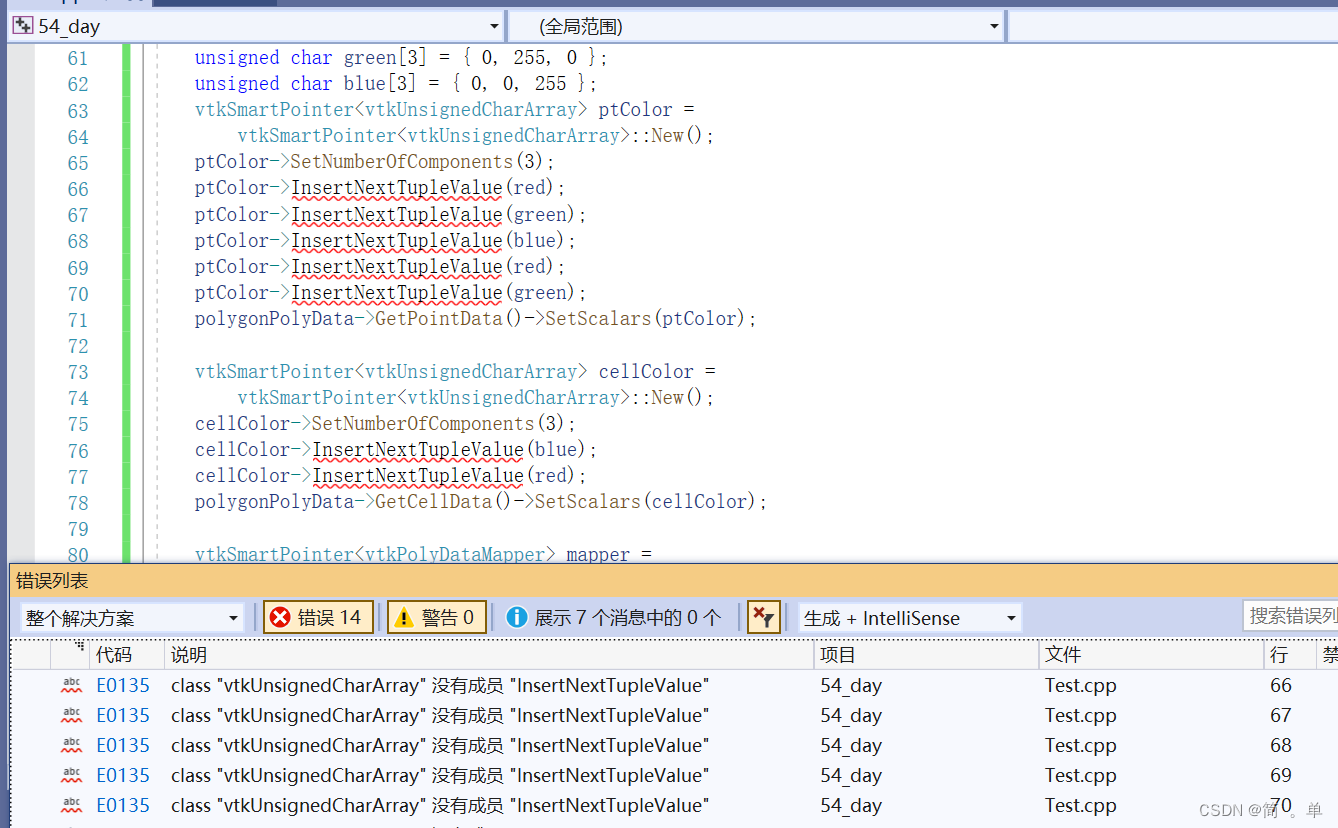Click the member navigation icon beside 54_day
The image size is (1338, 828).
click(22, 26)
